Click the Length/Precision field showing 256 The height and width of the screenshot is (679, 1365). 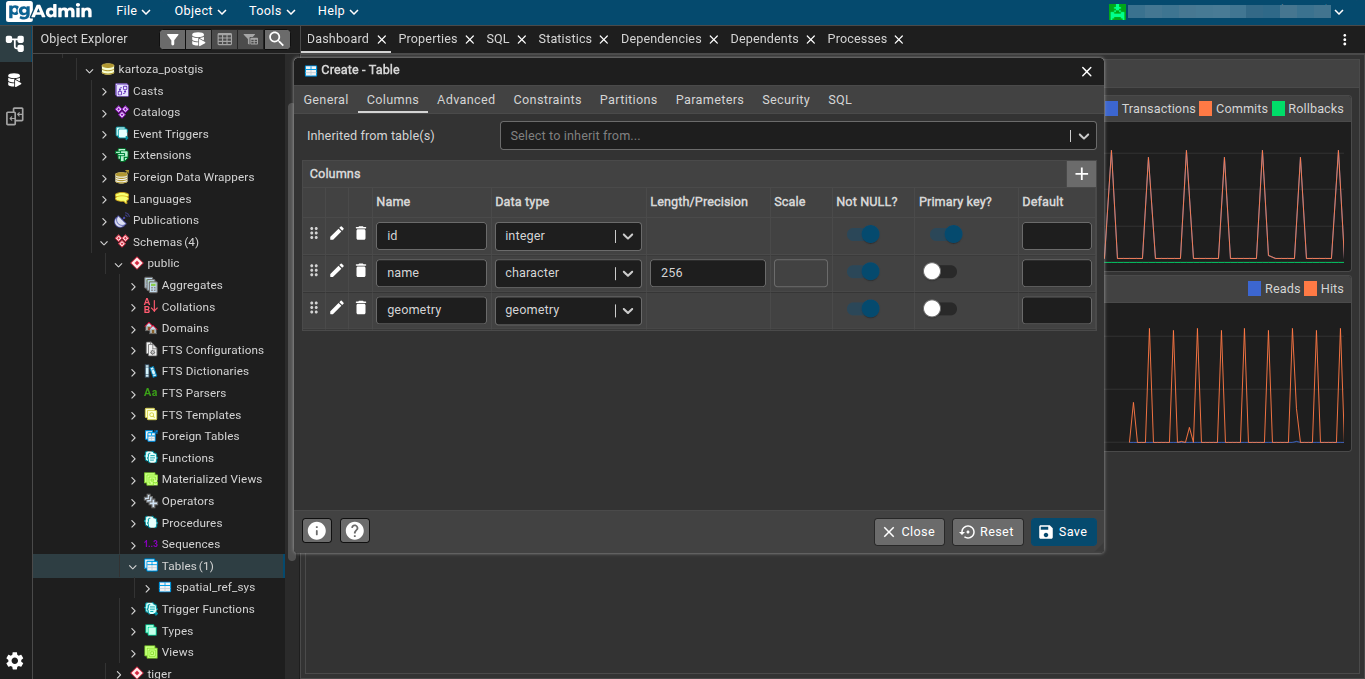click(x=707, y=272)
